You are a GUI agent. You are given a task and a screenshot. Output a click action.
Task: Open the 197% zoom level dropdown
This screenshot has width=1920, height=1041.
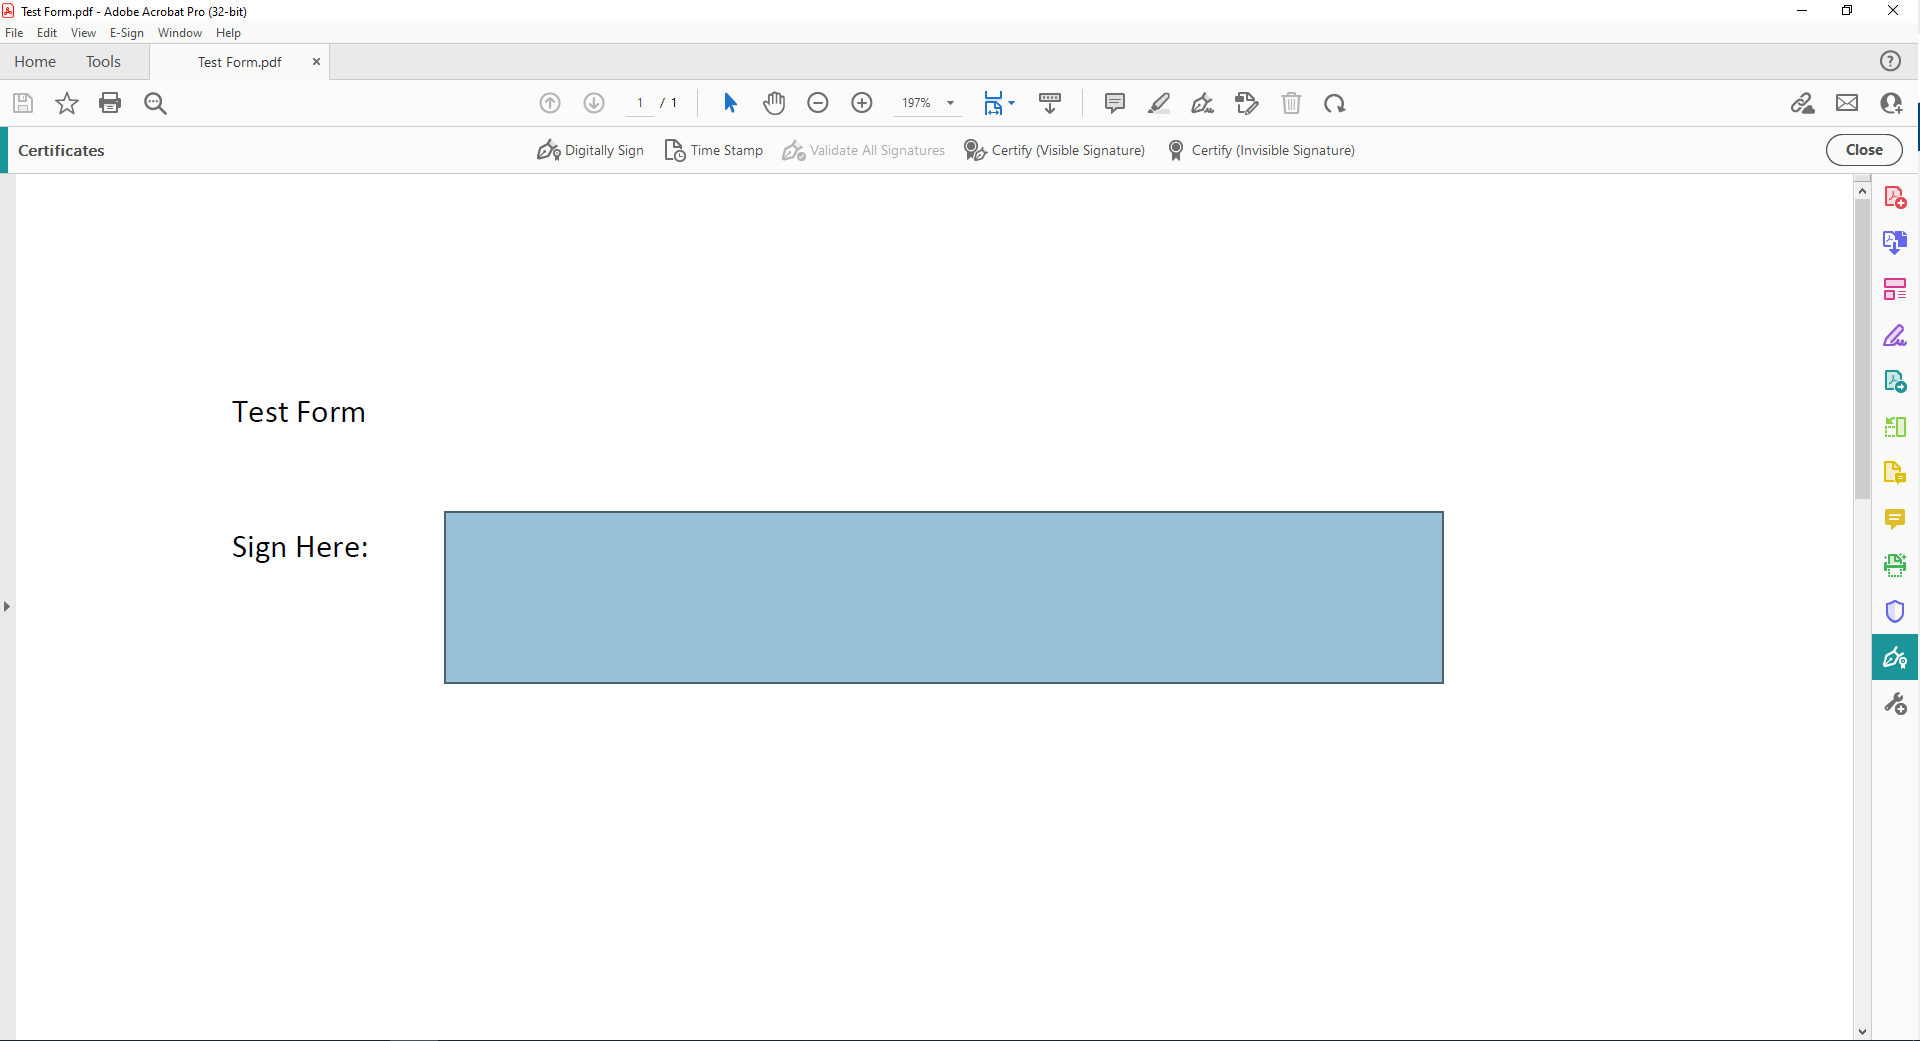point(950,103)
